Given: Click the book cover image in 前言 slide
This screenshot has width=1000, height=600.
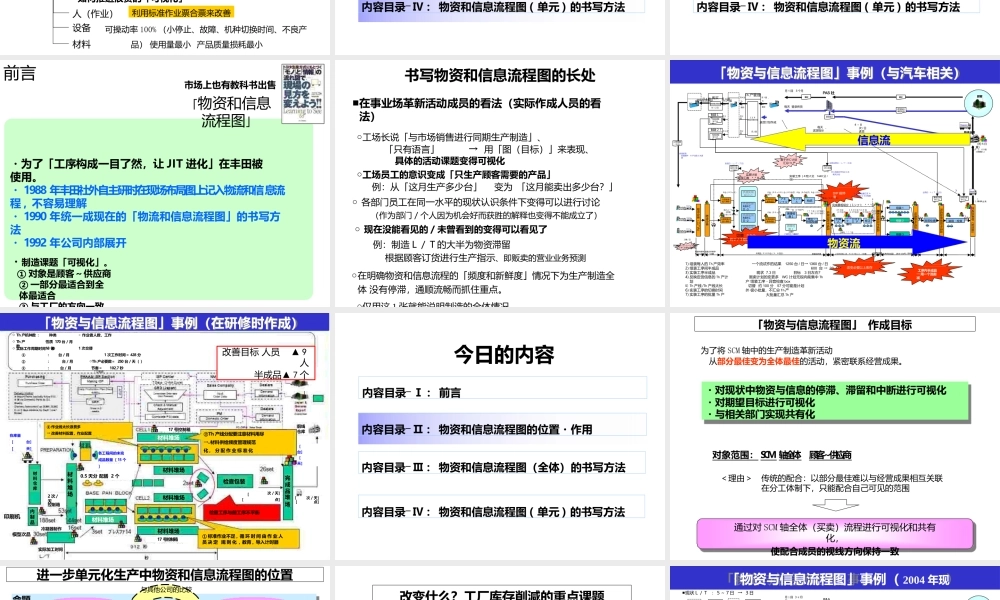Looking at the screenshot, I should coord(303,93).
